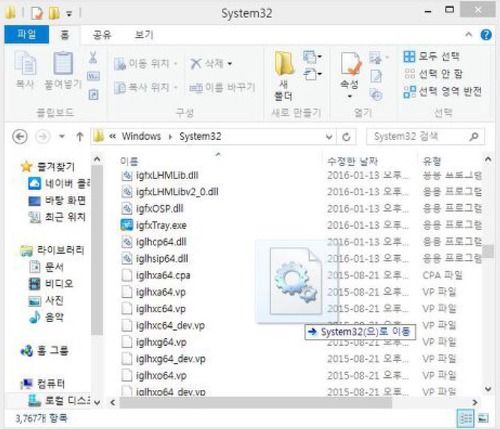Open the recent locations dropdown arrow
This screenshot has height=429, width=500.
point(62,137)
